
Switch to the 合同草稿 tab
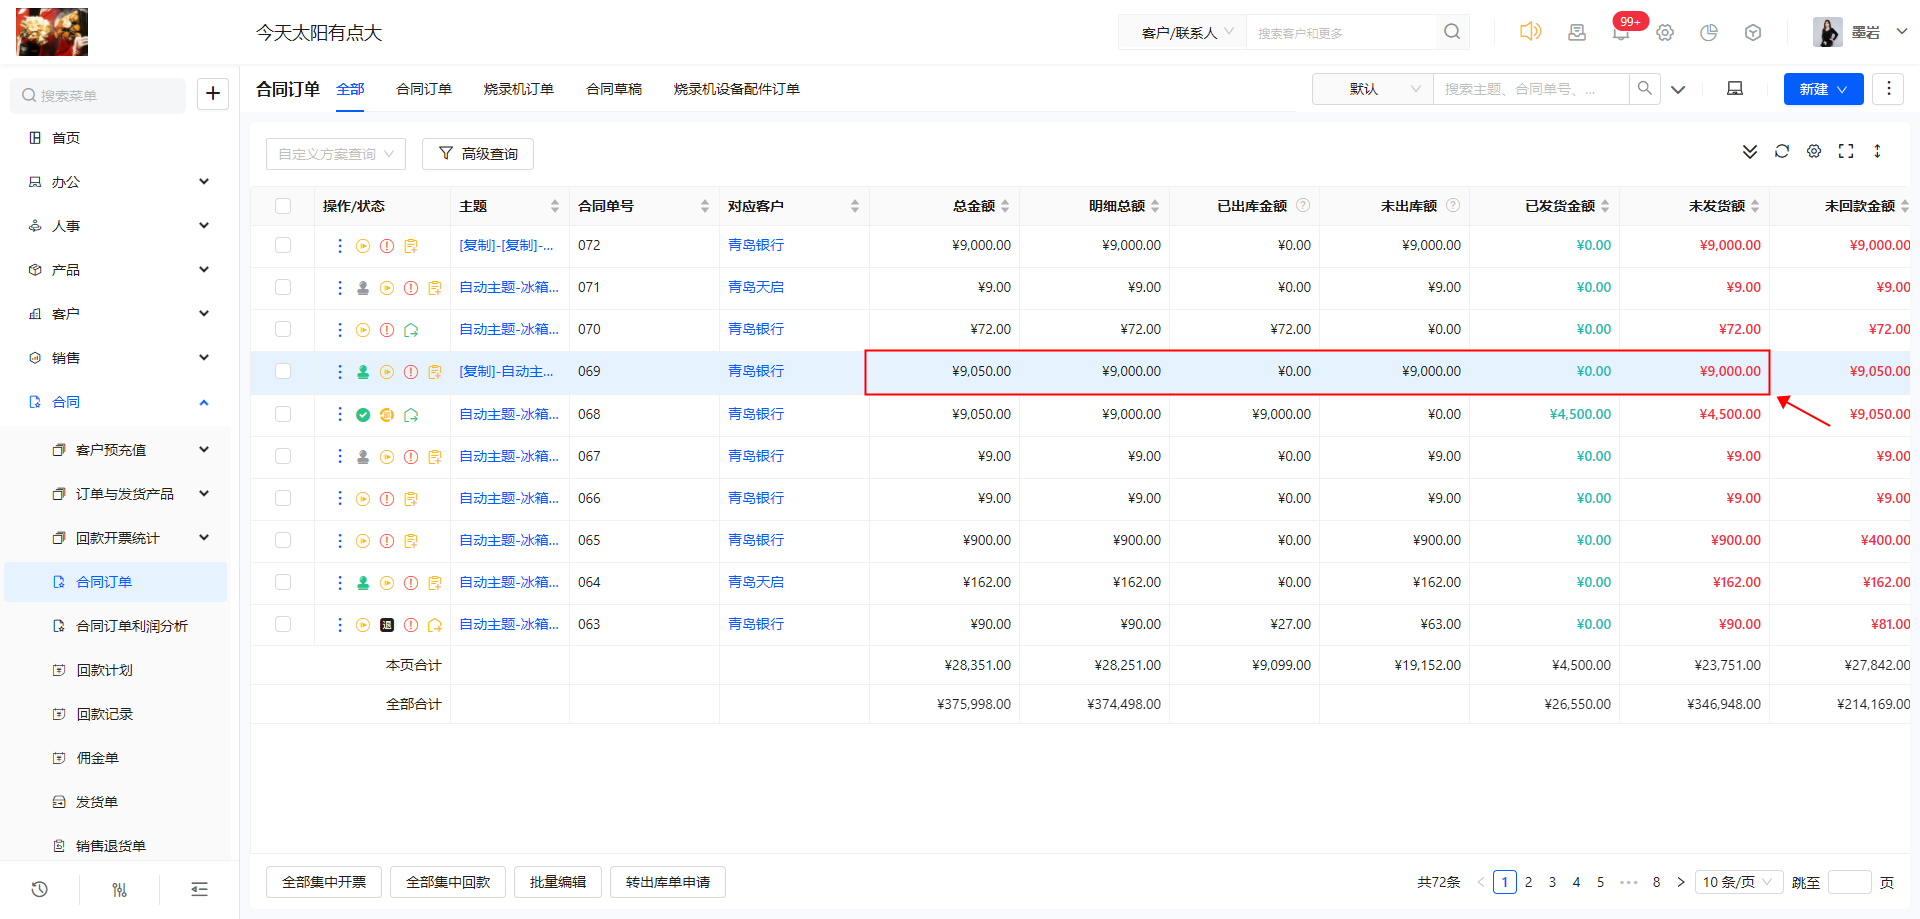(x=614, y=89)
